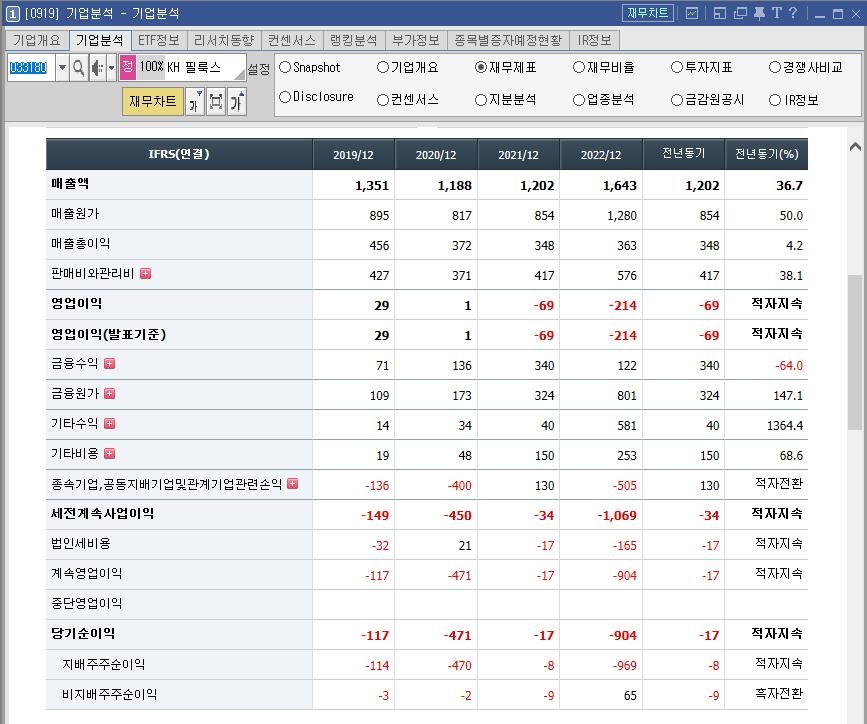
Task: Click the title bar layout window icon
Action: [x=719, y=13]
